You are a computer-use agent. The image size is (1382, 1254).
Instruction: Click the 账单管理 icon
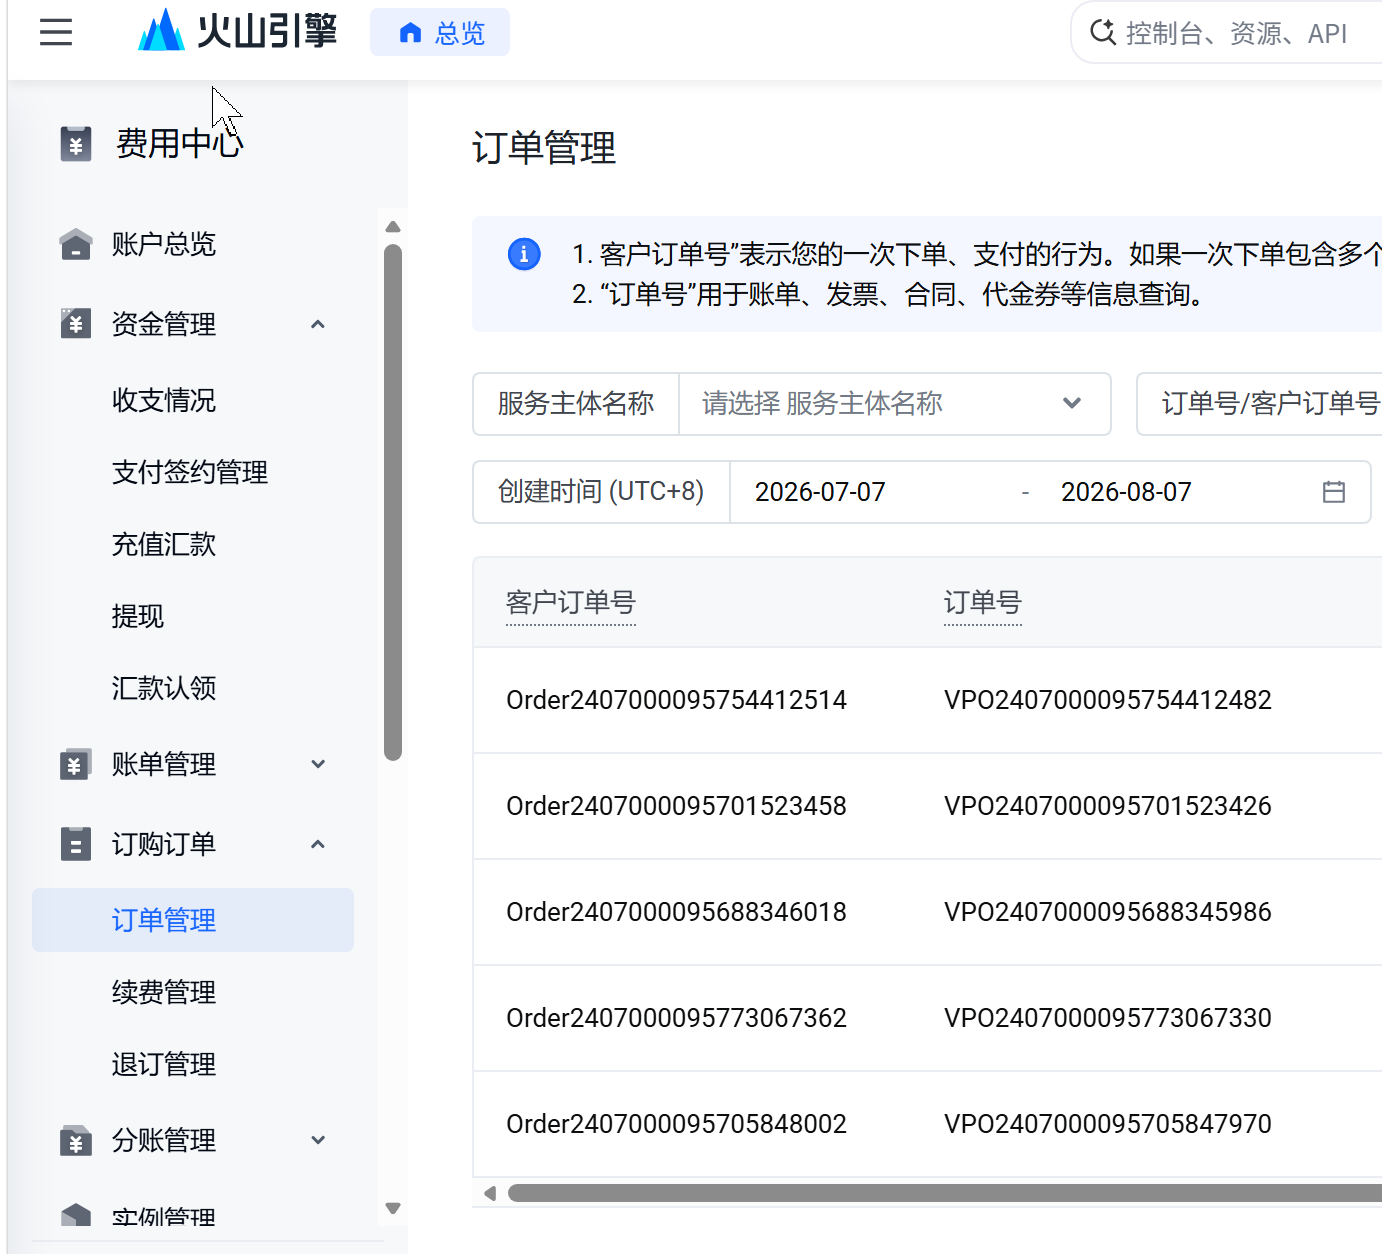76,764
